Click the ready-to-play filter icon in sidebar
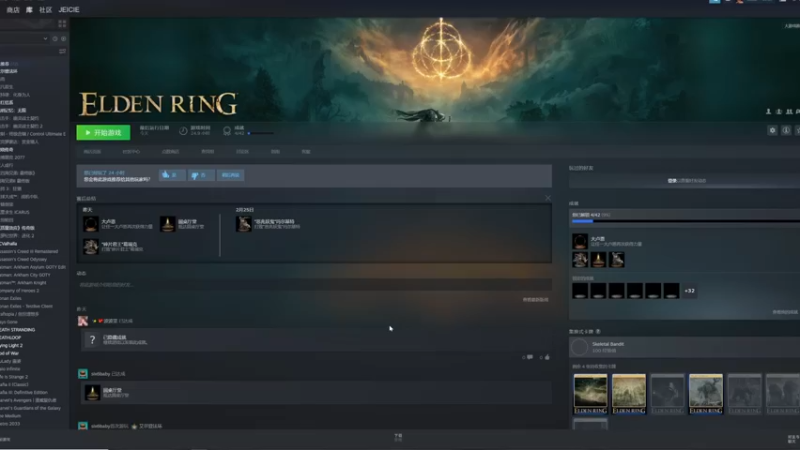 click(x=63, y=39)
